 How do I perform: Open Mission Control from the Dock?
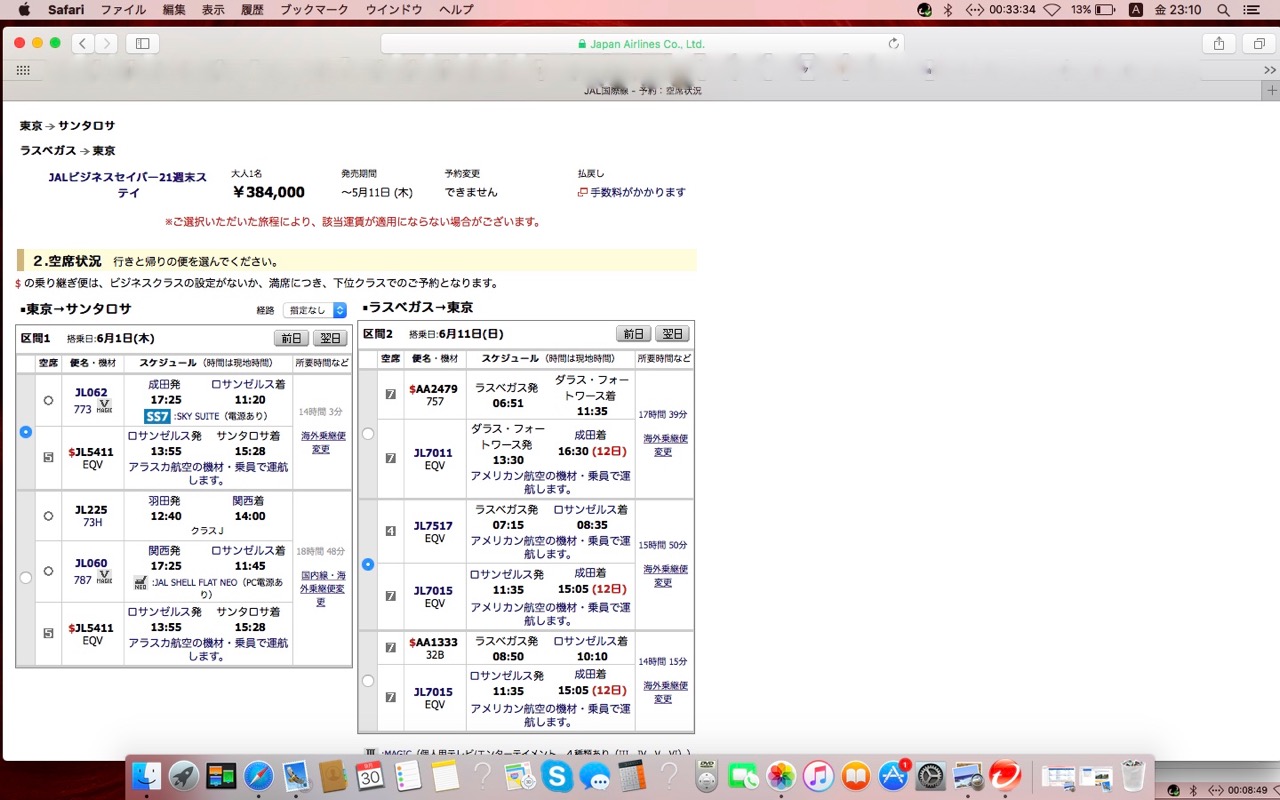(x=221, y=776)
